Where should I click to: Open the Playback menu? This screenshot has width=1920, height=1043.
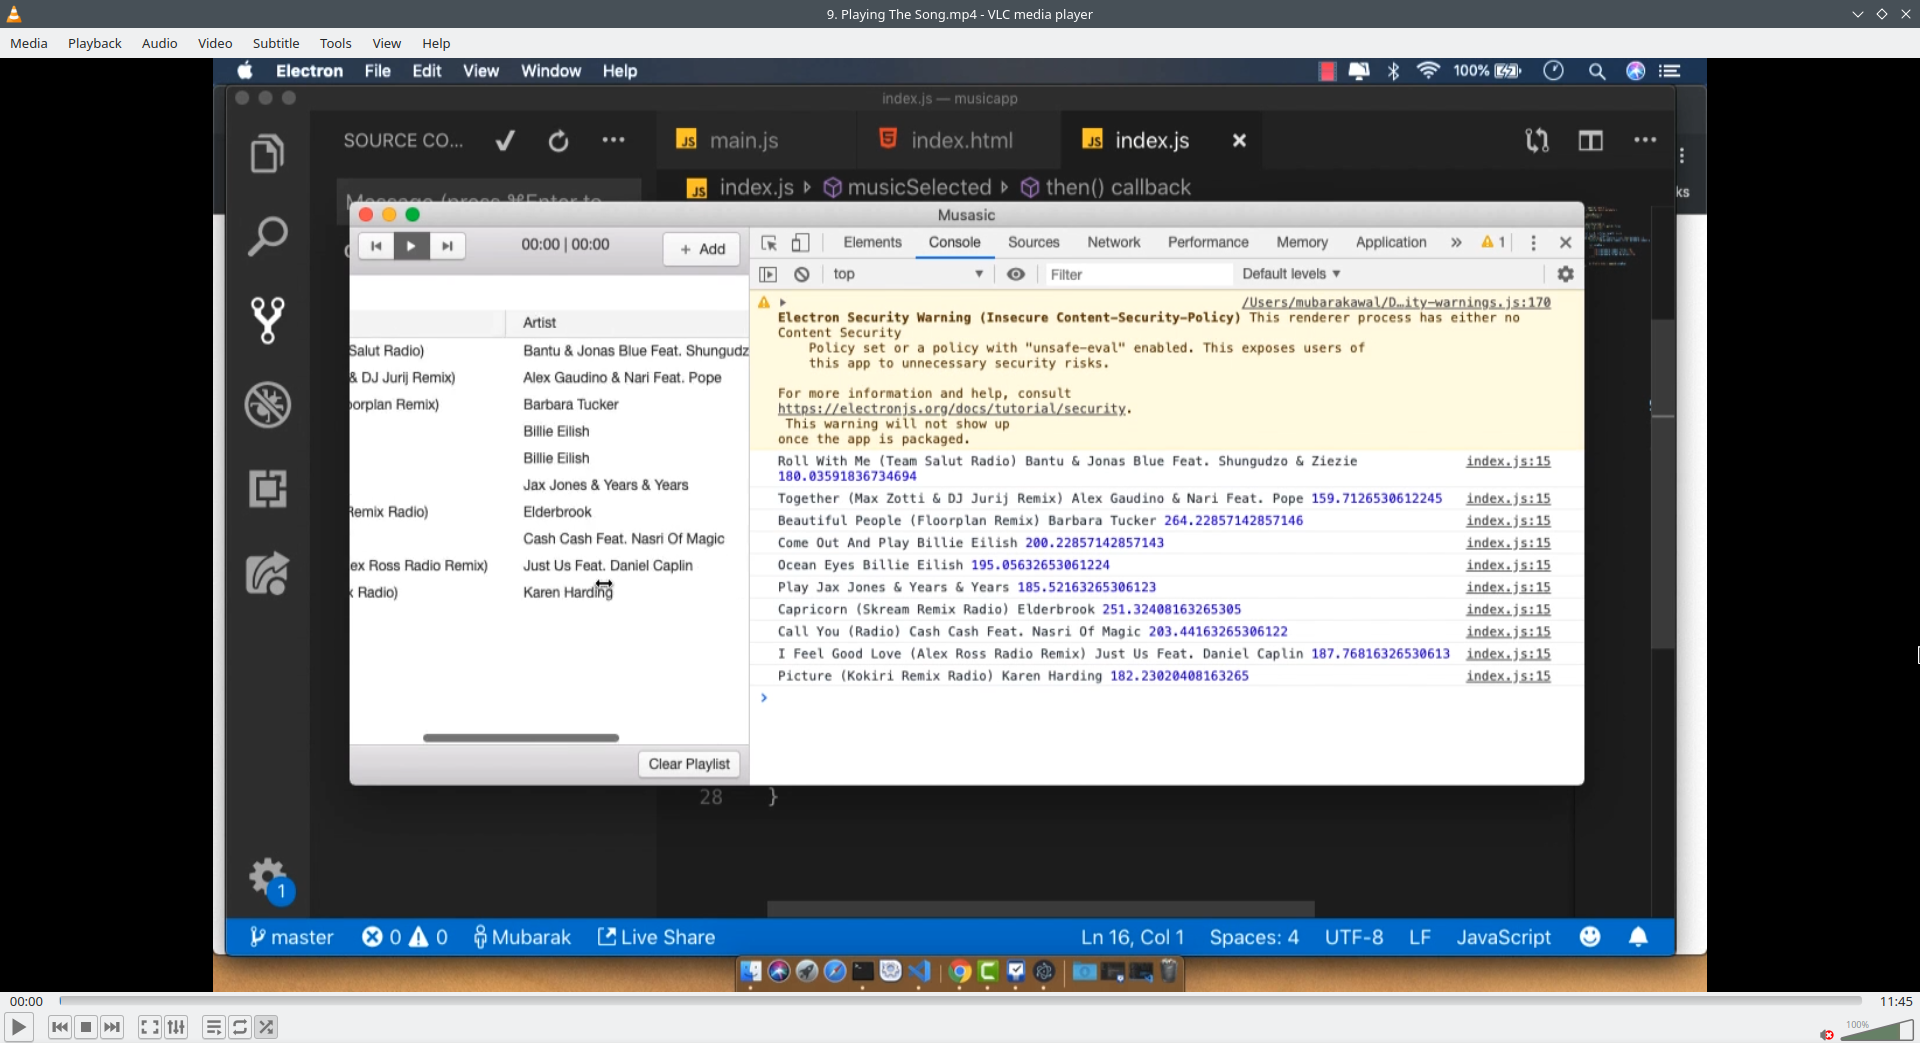[x=95, y=43]
